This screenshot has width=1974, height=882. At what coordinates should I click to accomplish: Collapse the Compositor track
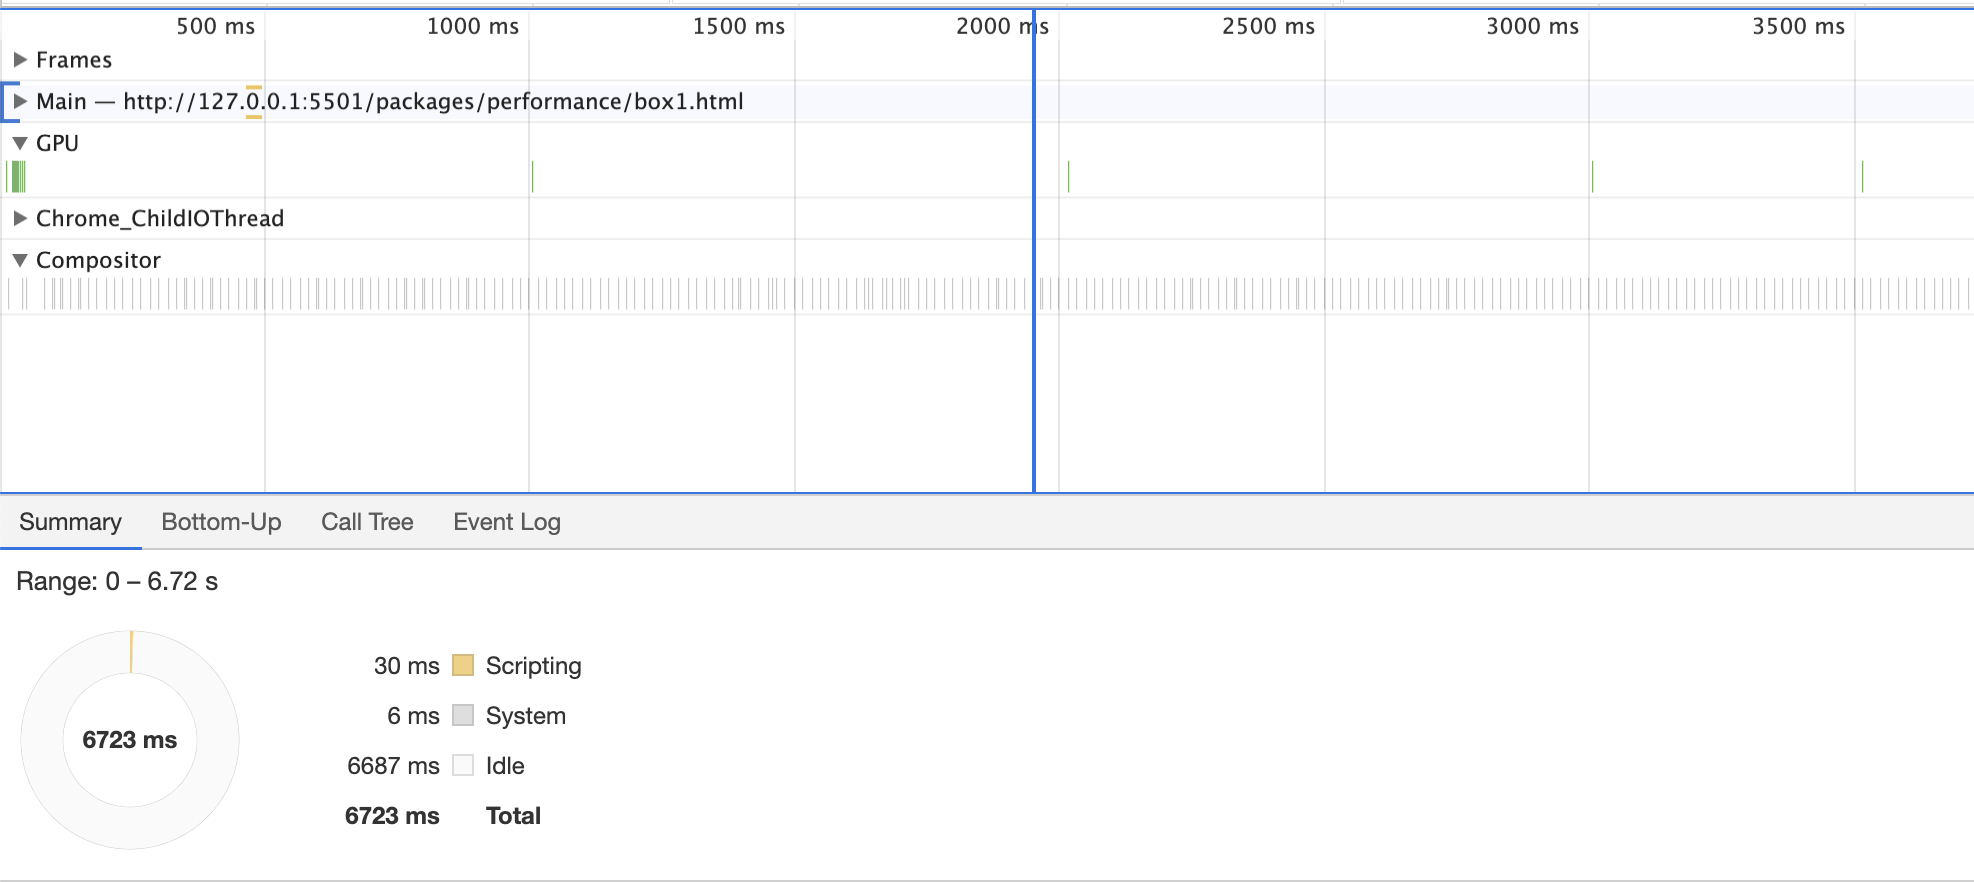pyautogui.click(x=19, y=260)
